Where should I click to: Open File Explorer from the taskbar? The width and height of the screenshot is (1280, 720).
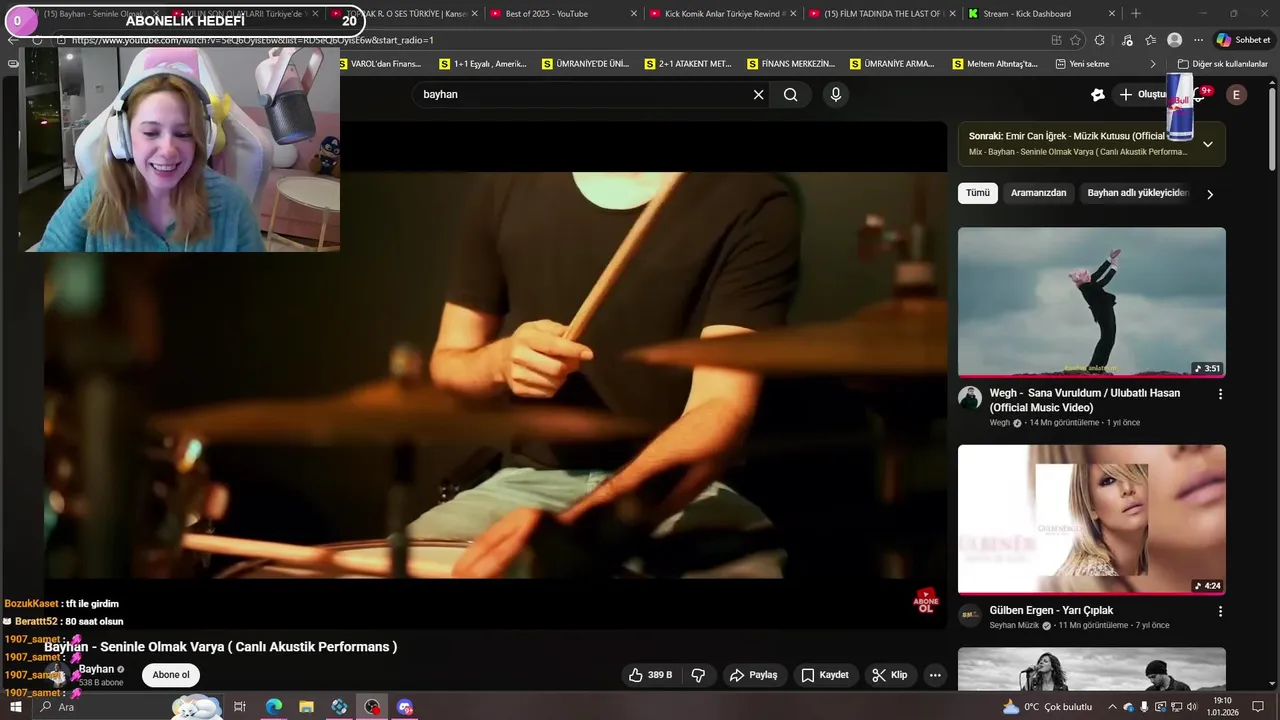point(306,707)
